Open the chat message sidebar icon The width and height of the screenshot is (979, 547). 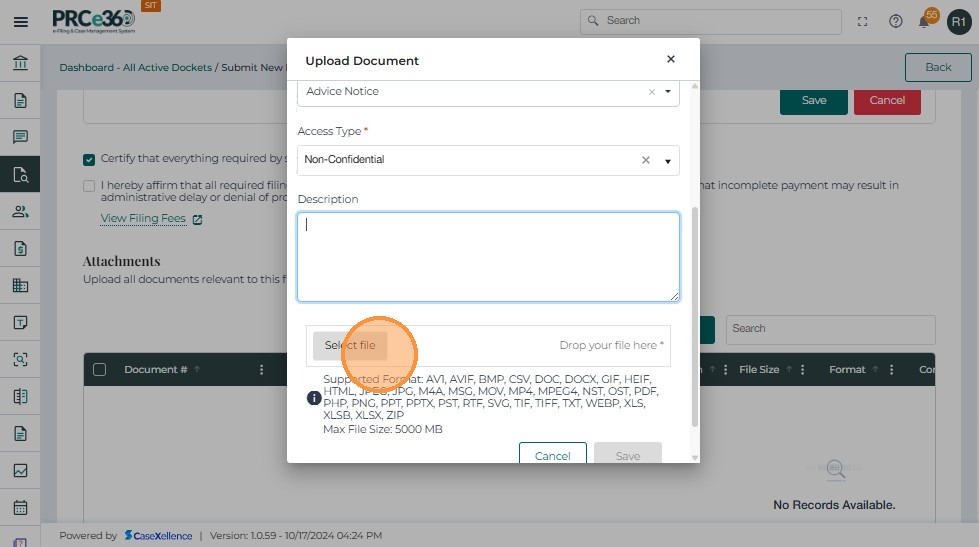pyautogui.click(x=20, y=137)
